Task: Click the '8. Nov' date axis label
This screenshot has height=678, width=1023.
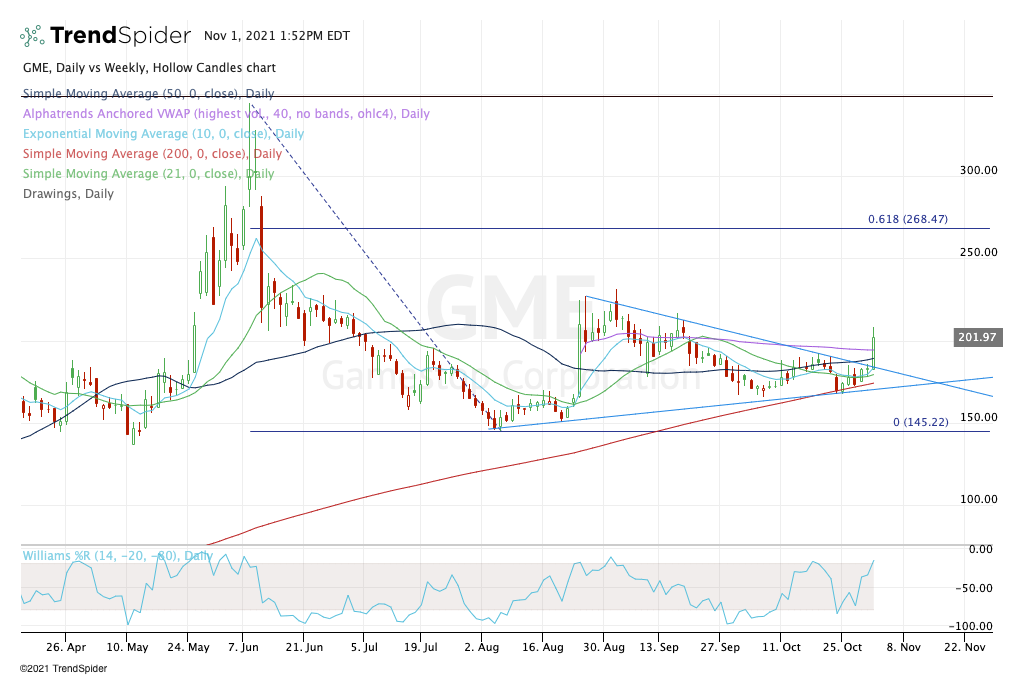Action: (x=904, y=647)
